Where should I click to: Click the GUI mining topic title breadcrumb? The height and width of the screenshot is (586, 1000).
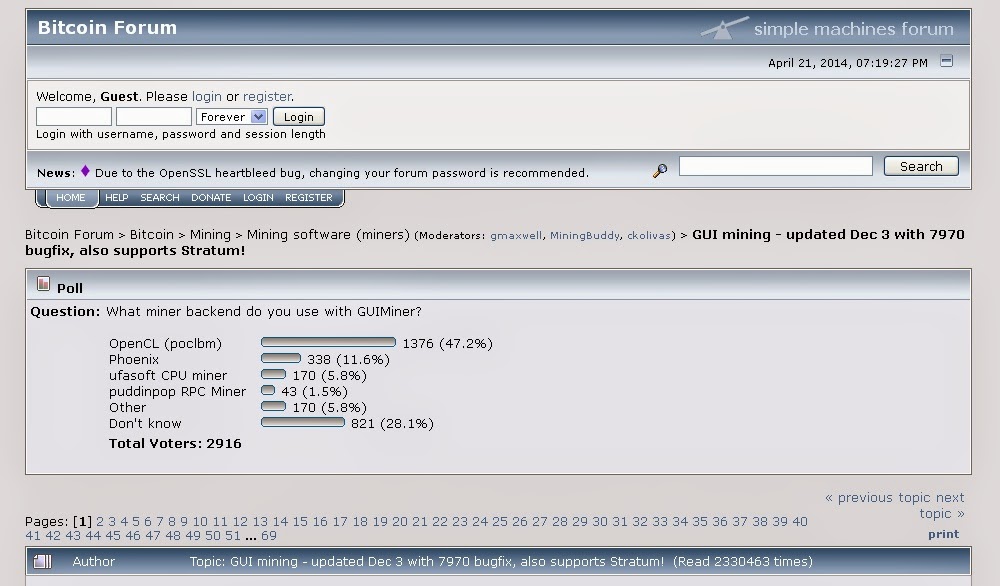[494, 242]
